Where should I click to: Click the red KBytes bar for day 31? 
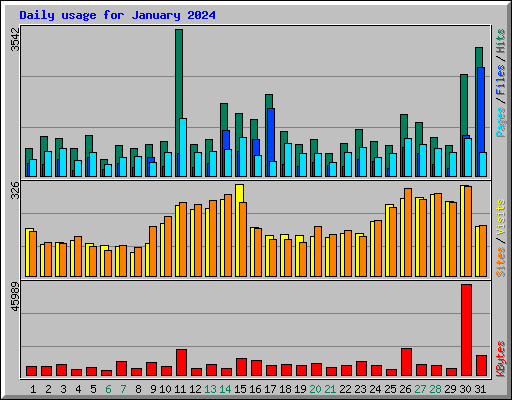coord(481,365)
